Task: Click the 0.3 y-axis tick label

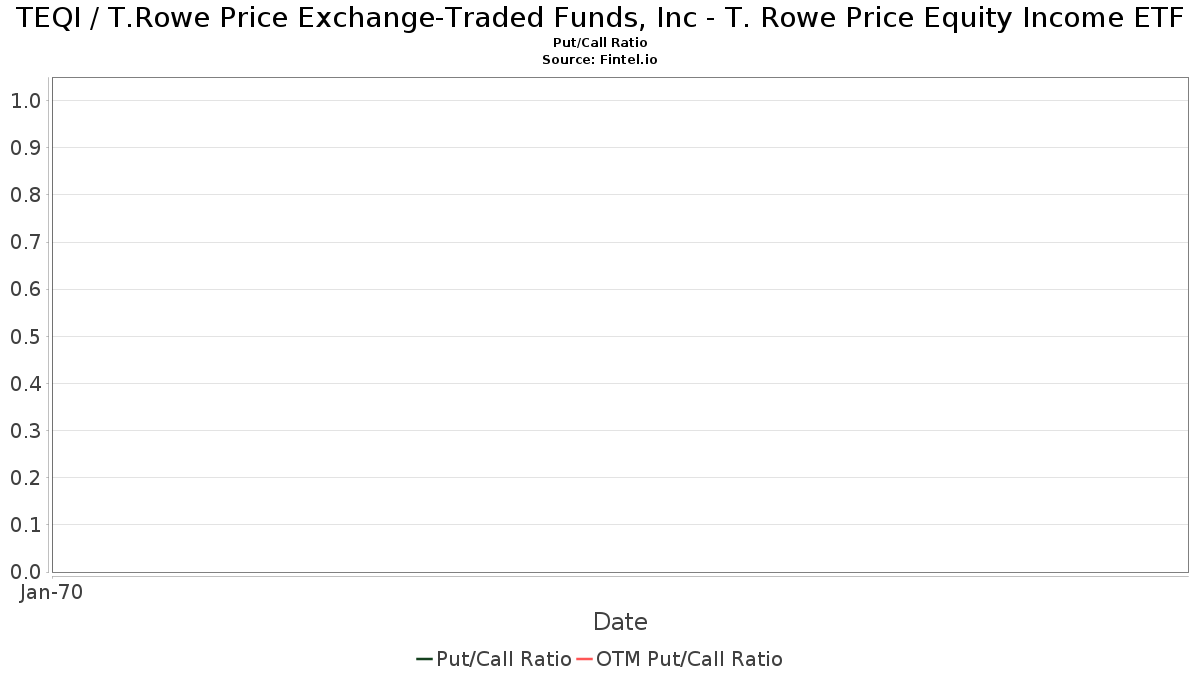Action: (25, 430)
